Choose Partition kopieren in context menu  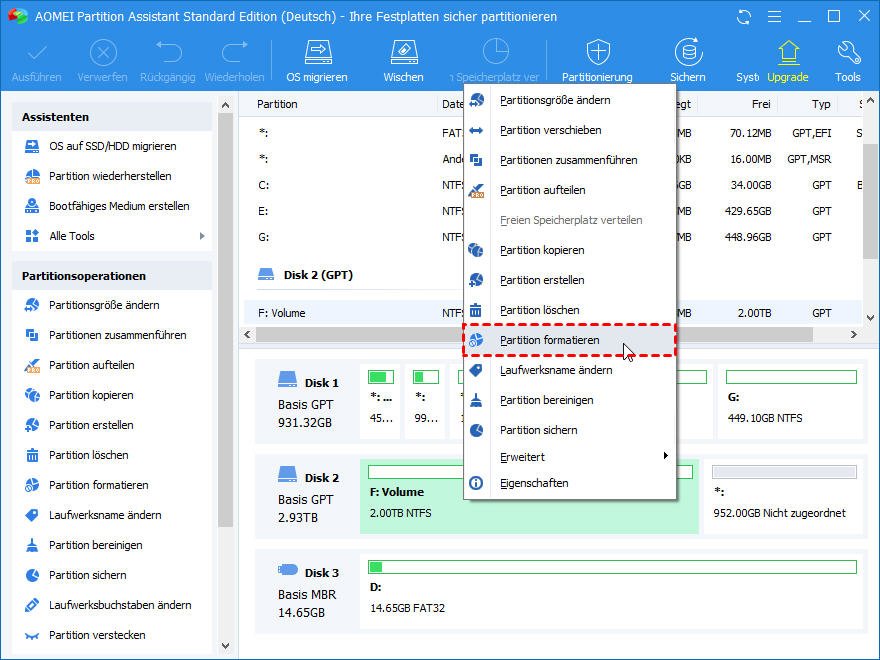click(570, 250)
